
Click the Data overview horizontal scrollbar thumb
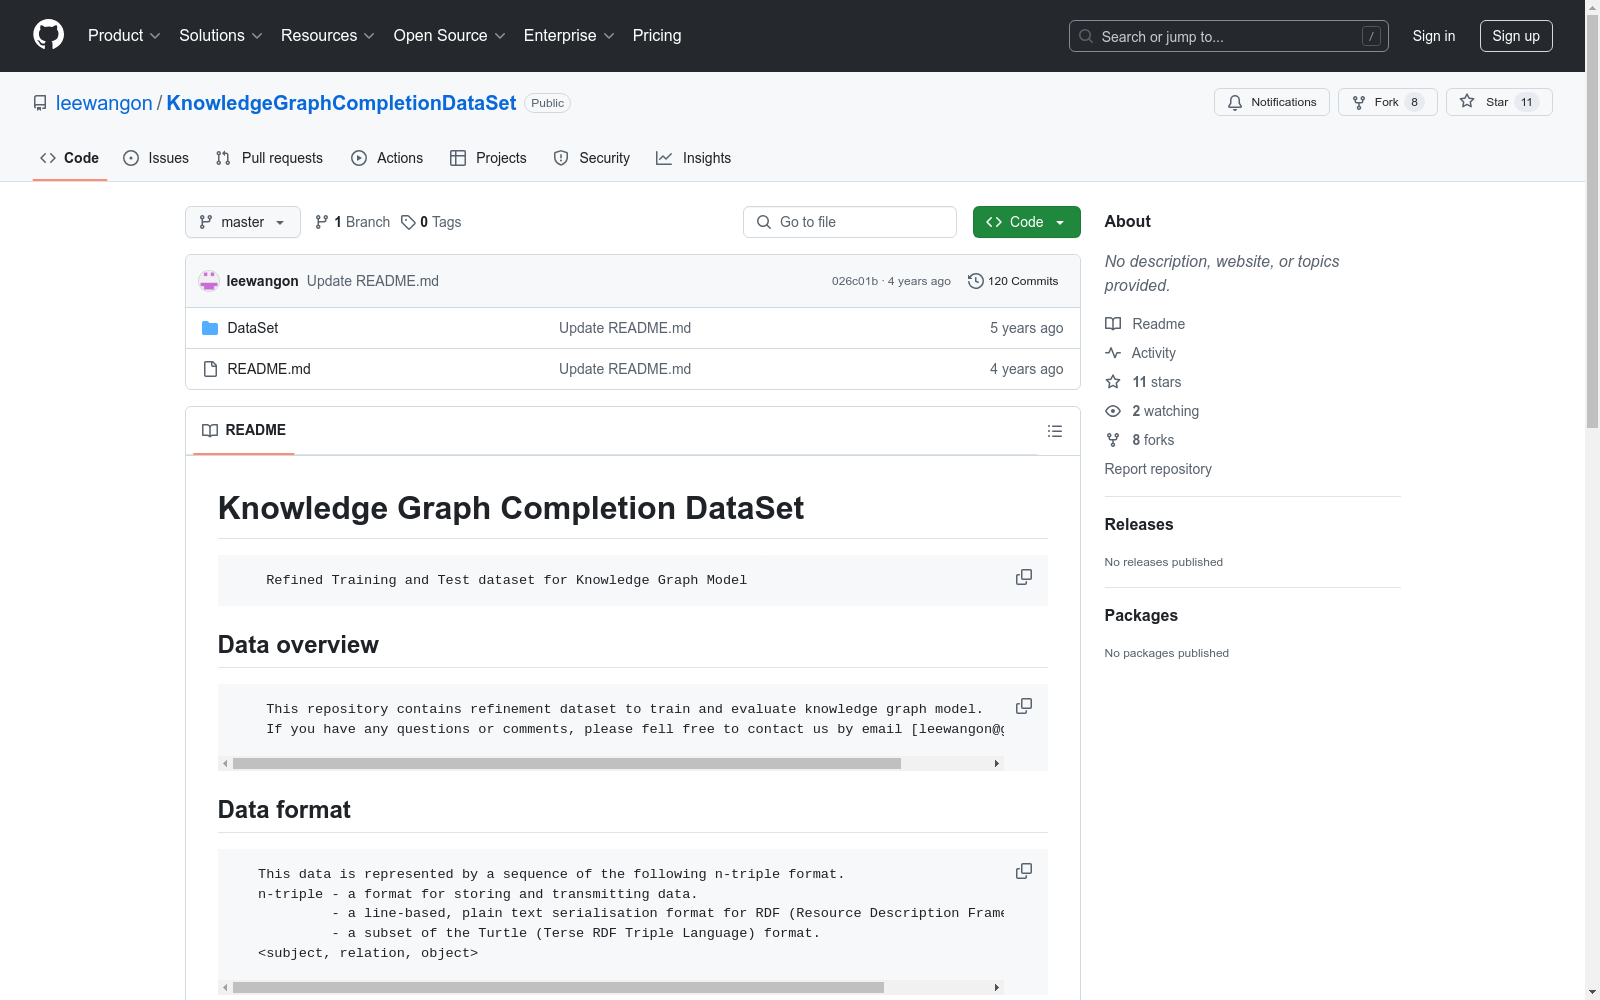(567, 763)
